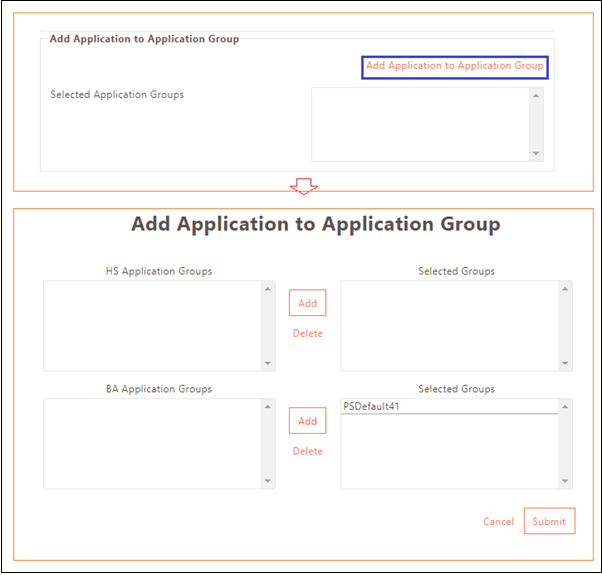Cancel the Add Application to Group dialog
Screen dimensions: 602x575
[498, 522]
